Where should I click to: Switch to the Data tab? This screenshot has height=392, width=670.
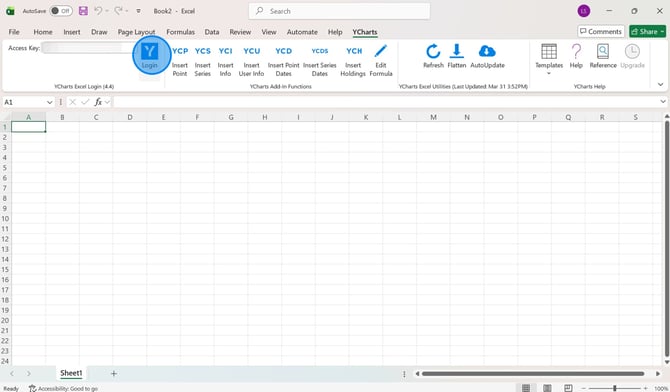pos(212,32)
